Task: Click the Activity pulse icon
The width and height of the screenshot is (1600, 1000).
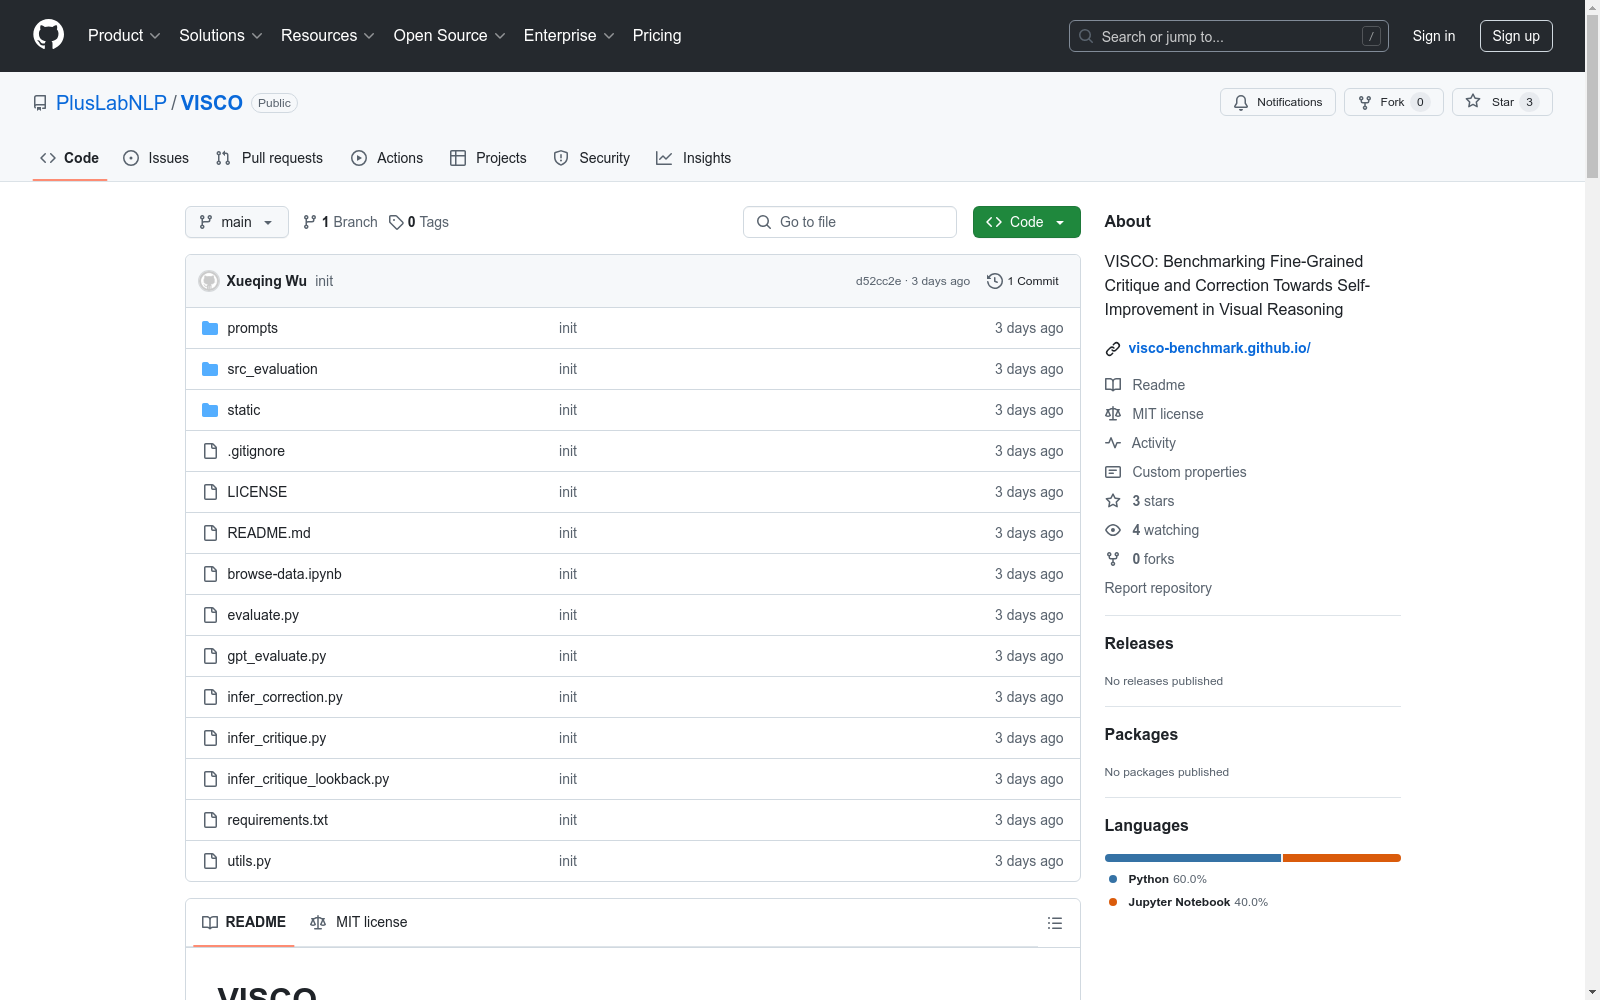Action: click(x=1113, y=443)
